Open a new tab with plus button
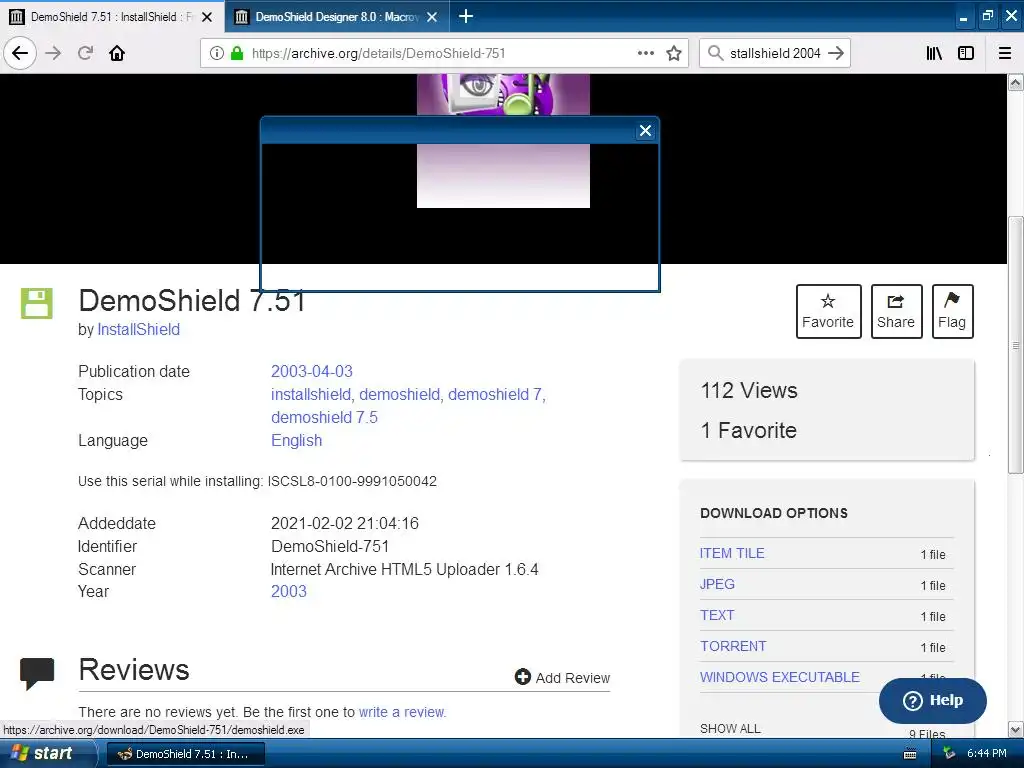 pyautogui.click(x=466, y=16)
